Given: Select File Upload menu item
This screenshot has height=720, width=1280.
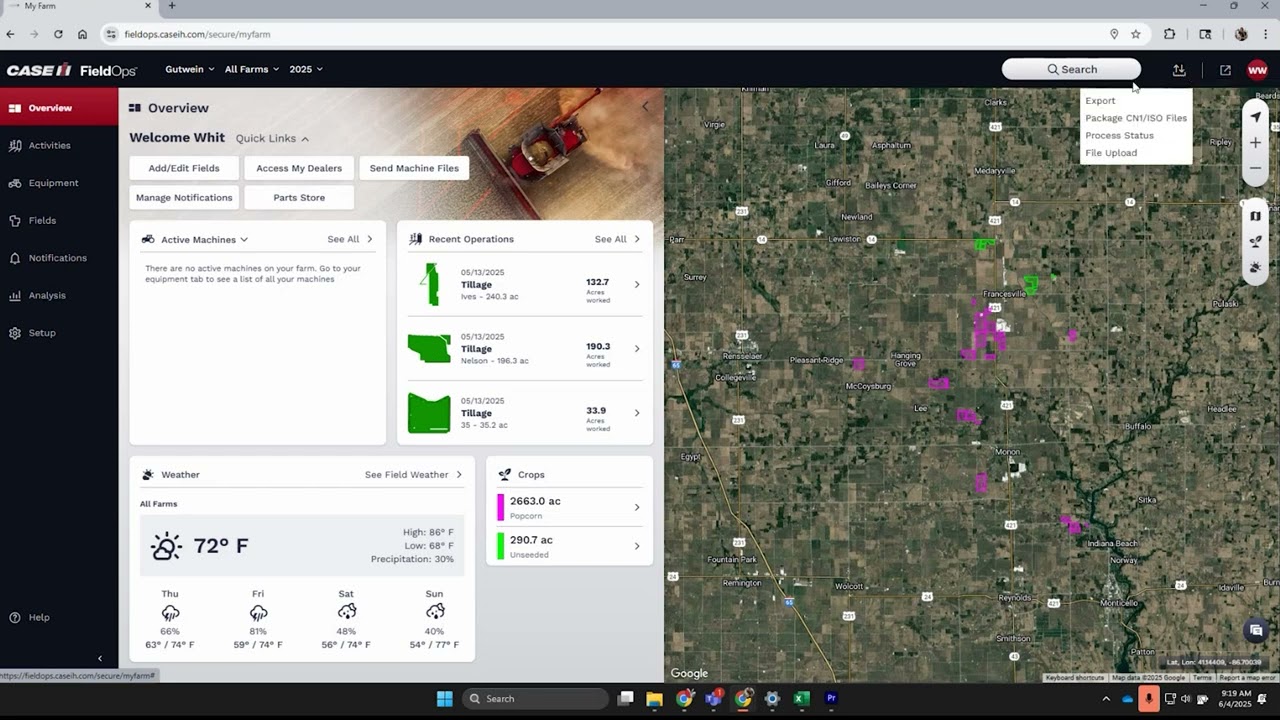Looking at the screenshot, I should click(1111, 153).
